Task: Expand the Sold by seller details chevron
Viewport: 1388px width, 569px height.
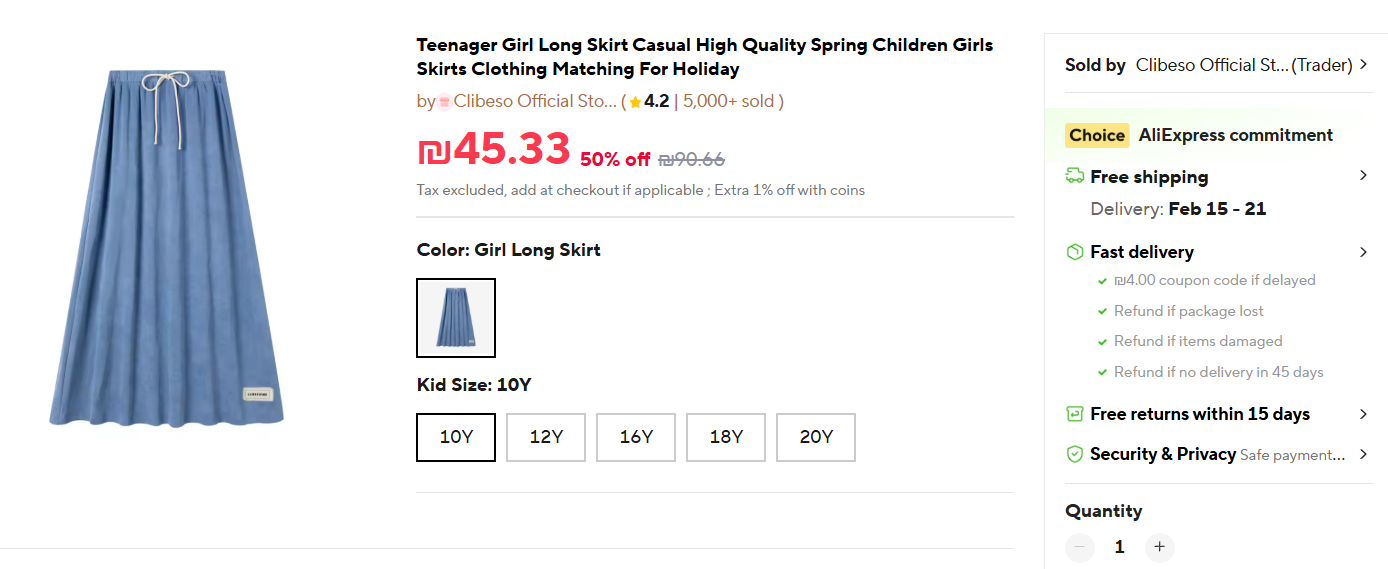Action: 1363,65
